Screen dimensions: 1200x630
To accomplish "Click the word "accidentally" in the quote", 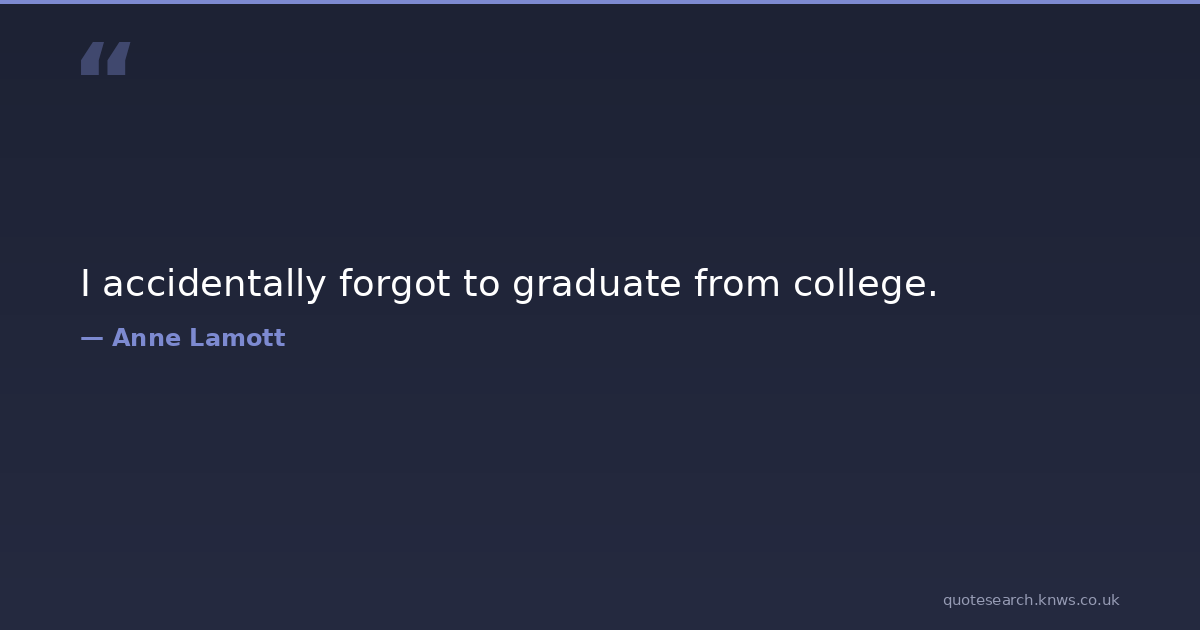I will pos(214,284).
